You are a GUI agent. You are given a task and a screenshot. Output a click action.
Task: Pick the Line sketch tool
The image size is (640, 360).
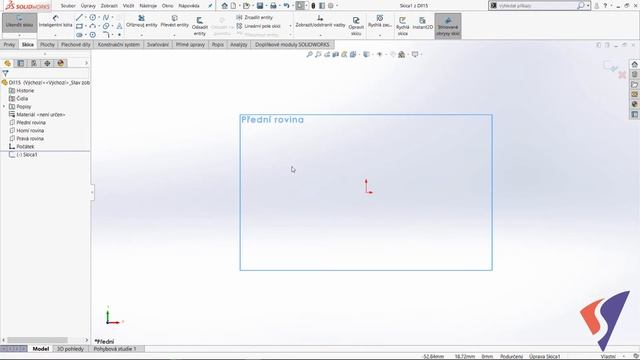[x=80, y=17]
